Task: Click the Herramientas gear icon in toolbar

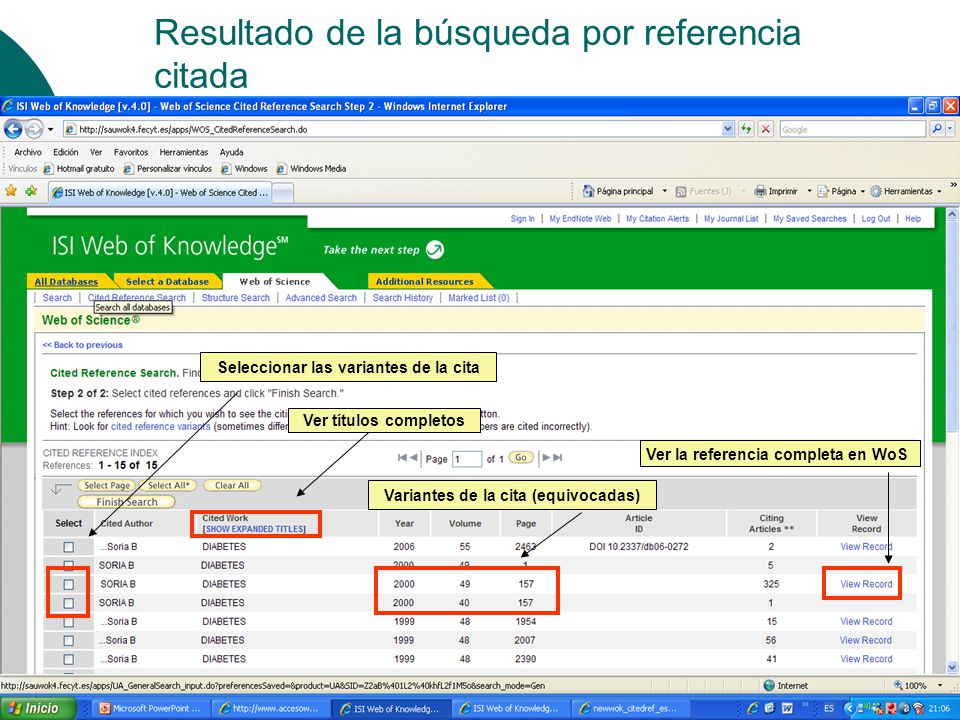Action: click(876, 192)
